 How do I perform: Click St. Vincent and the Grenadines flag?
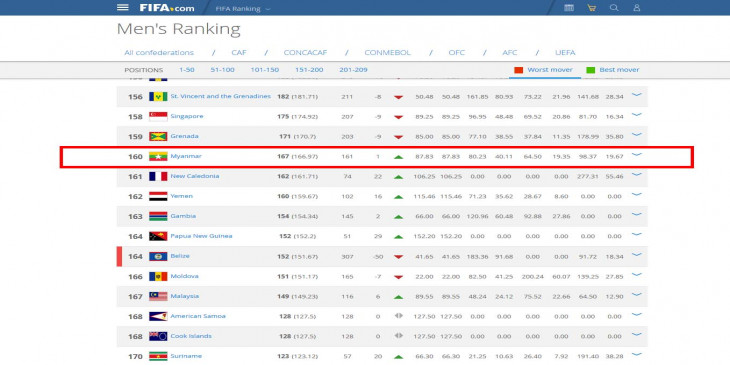[x=158, y=96]
